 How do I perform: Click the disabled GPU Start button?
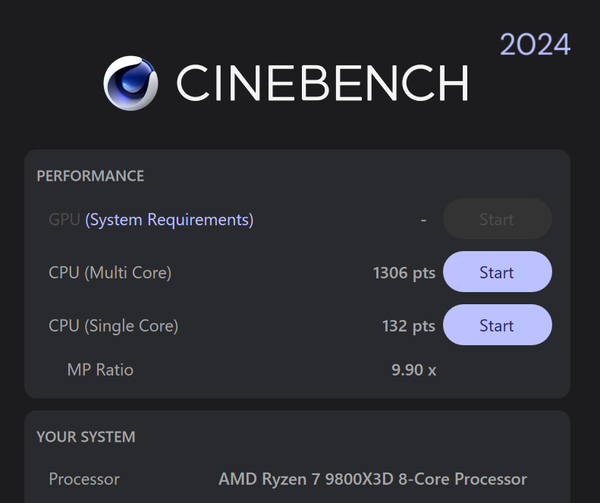click(x=496, y=219)
